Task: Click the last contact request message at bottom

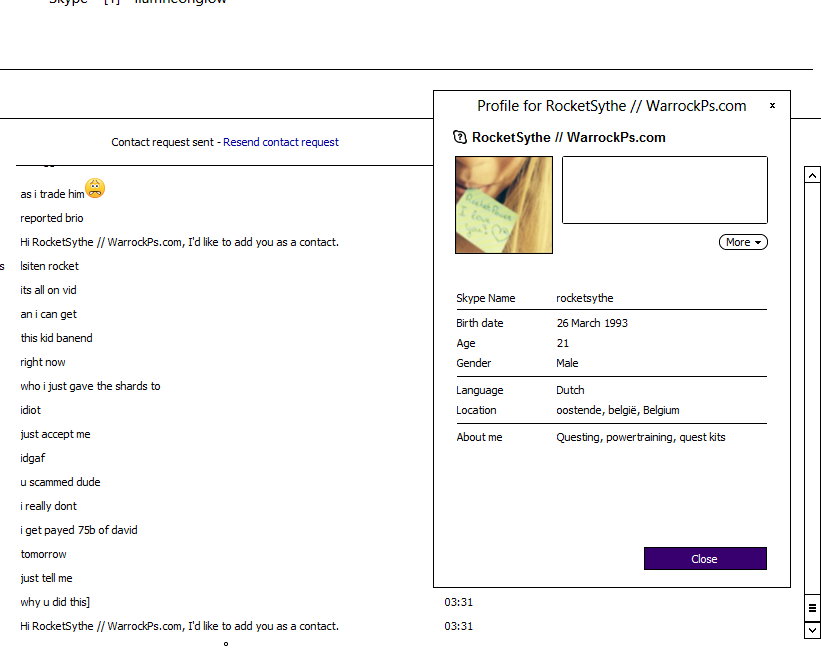Action: [179, 626]
